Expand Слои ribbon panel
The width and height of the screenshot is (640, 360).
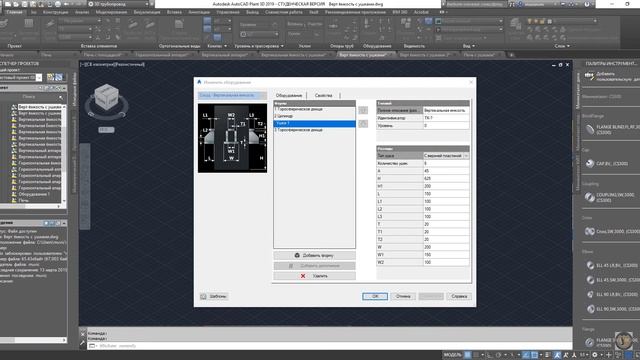tap(562, 46)
